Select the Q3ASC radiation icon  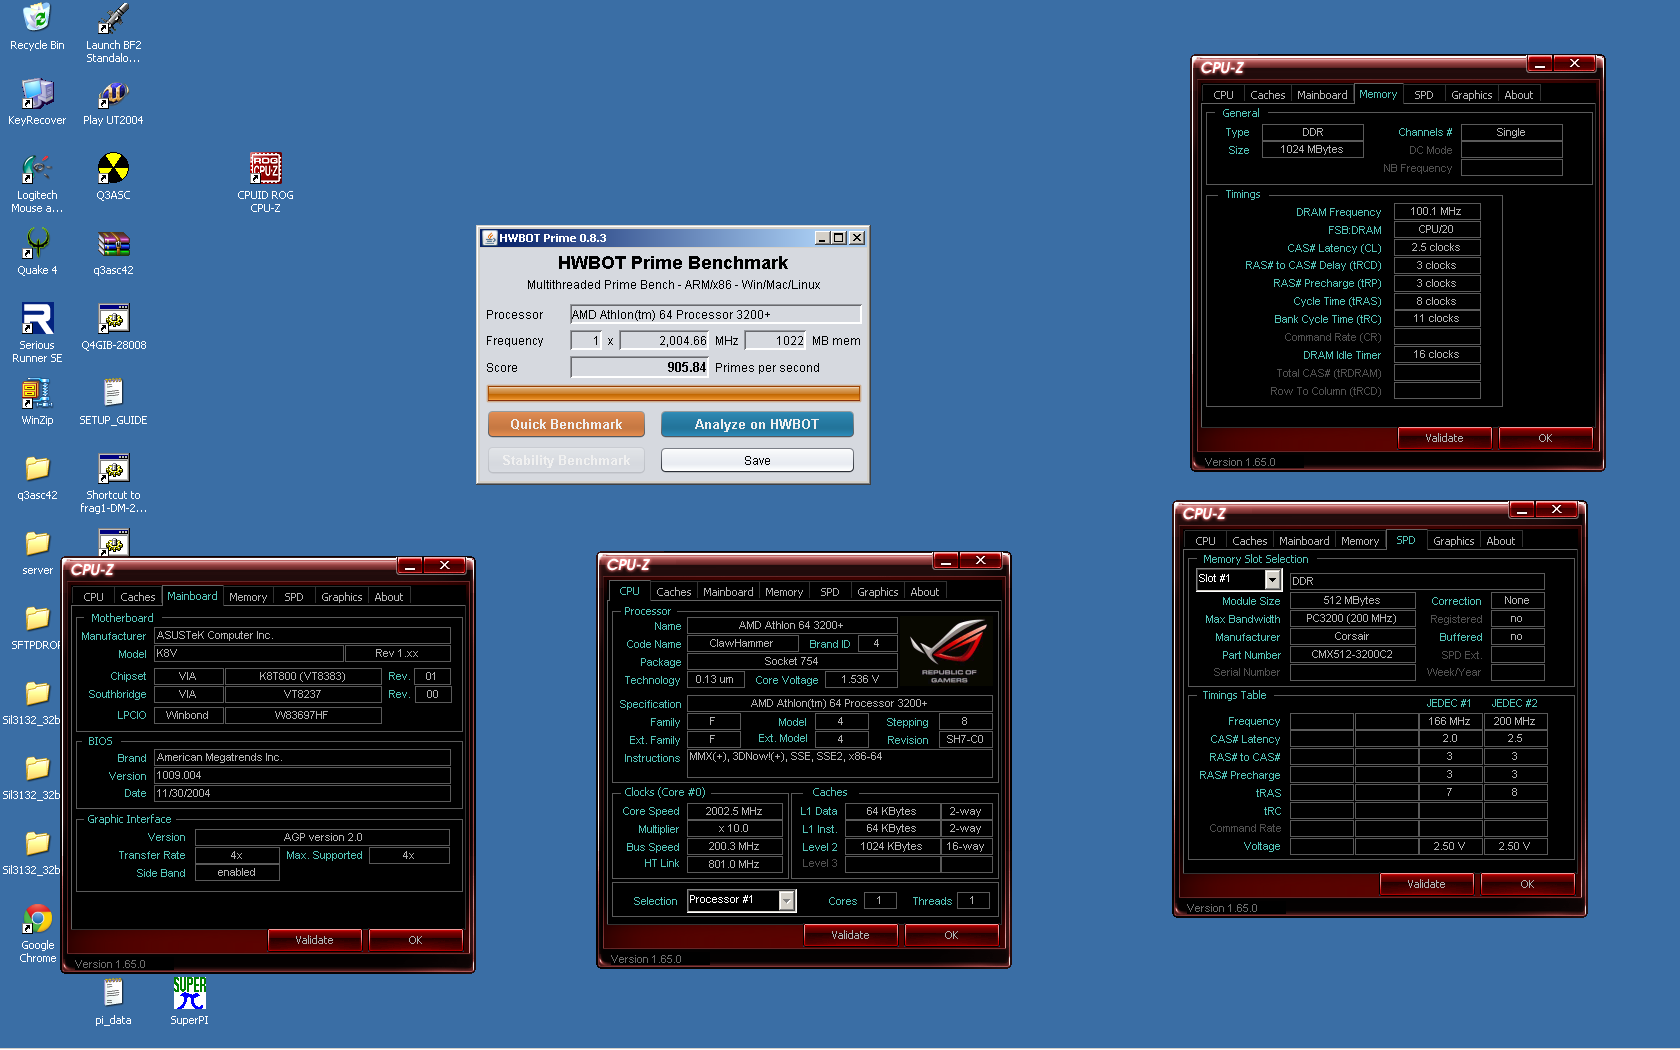113,168
